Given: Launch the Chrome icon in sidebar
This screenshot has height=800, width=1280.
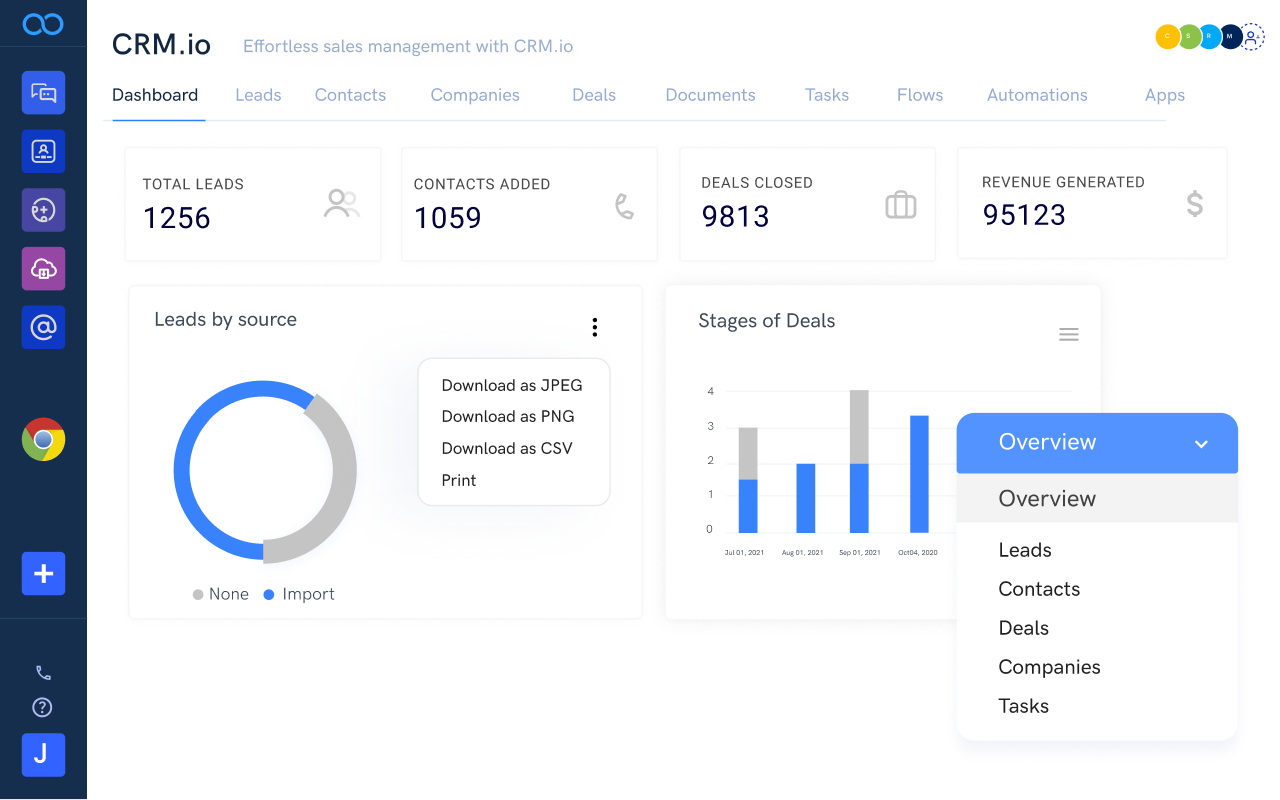Looking at the screenshot, I should (43, 440).
